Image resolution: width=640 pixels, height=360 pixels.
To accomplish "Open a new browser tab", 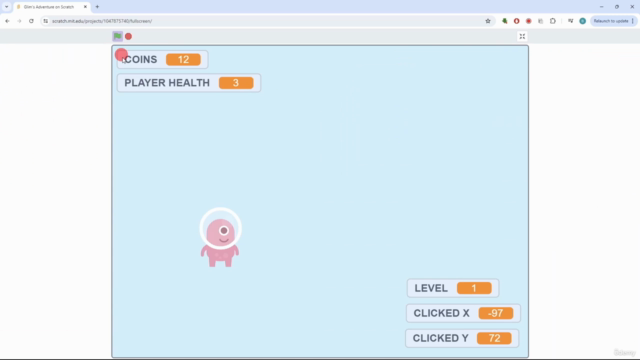I will pos(97,7).
